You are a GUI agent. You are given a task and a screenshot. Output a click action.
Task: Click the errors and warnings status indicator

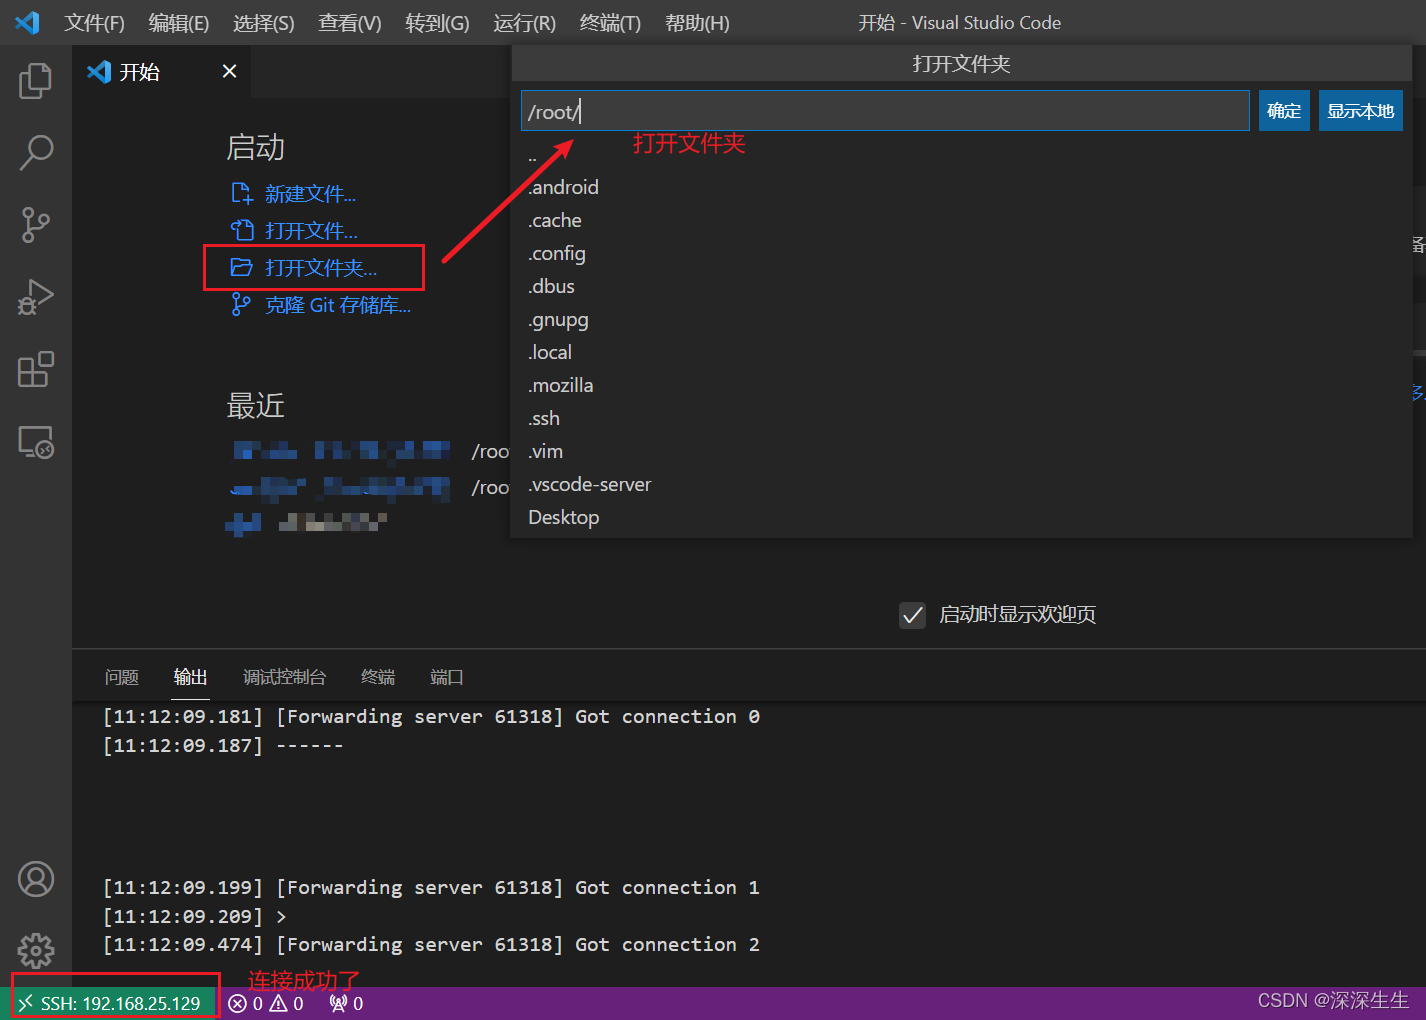click(x=265, y=1003)
